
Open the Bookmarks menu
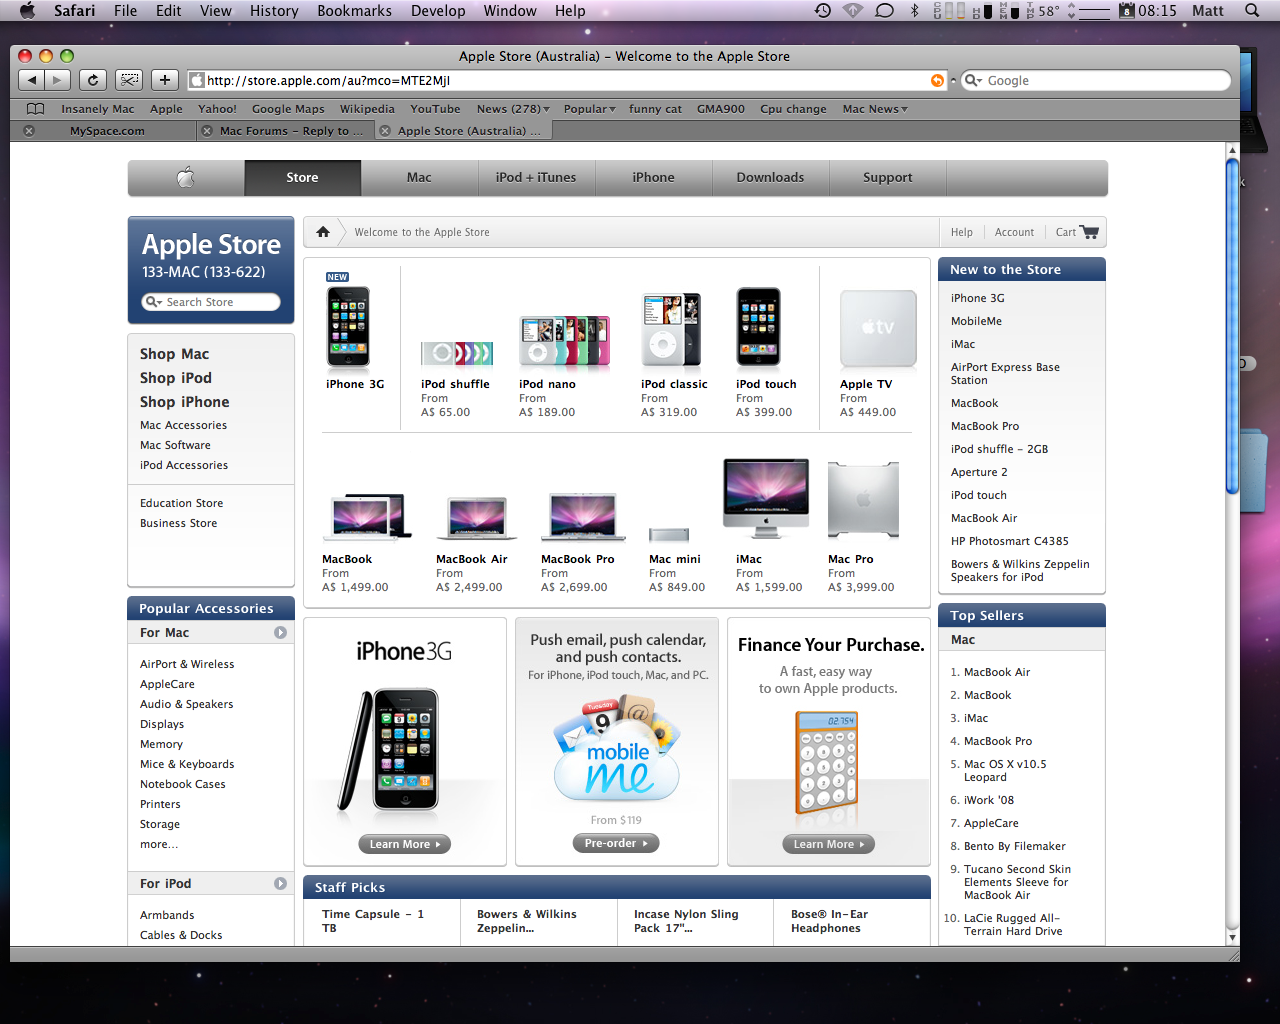[354, 10]
